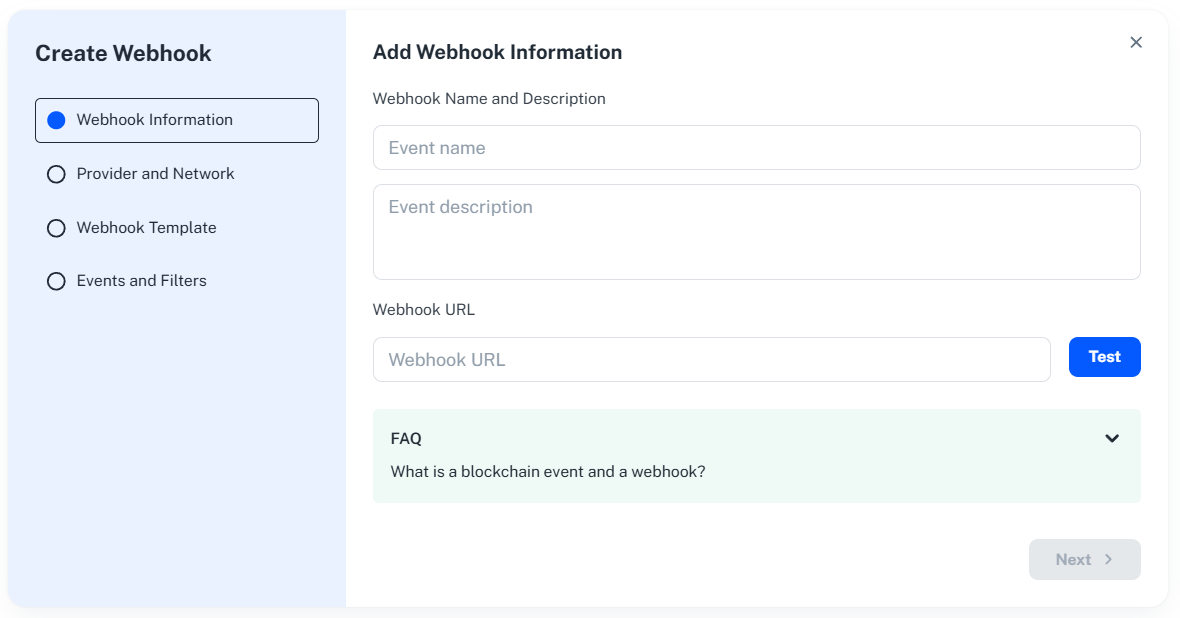The height and width of the screenshot is (618, 1180).
Task: Focus the Webhook URL input box
Action: click(x=711, y=360)
